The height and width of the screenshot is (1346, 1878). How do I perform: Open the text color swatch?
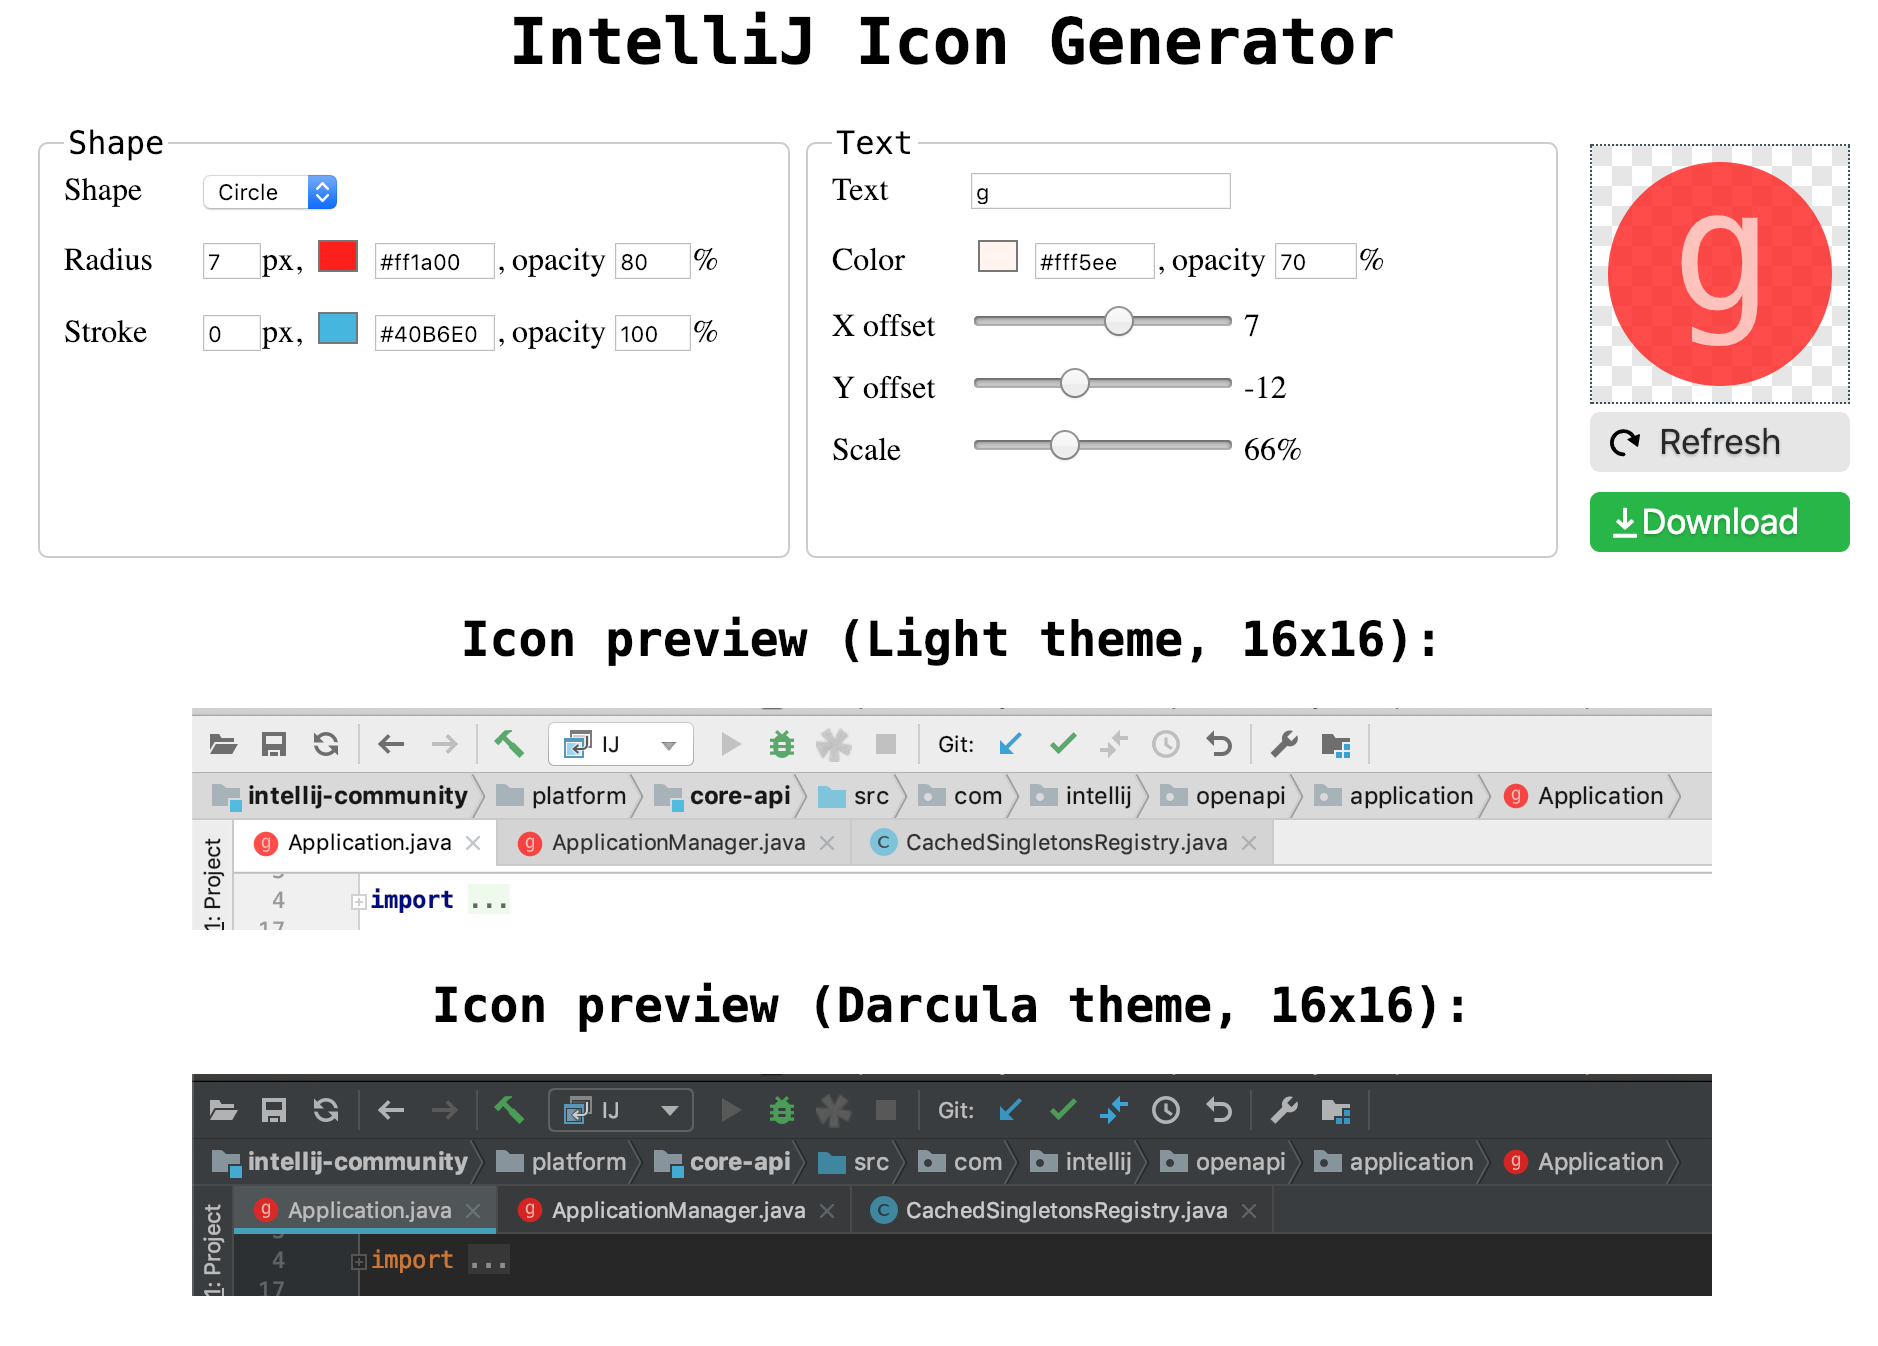coord(998,257)
